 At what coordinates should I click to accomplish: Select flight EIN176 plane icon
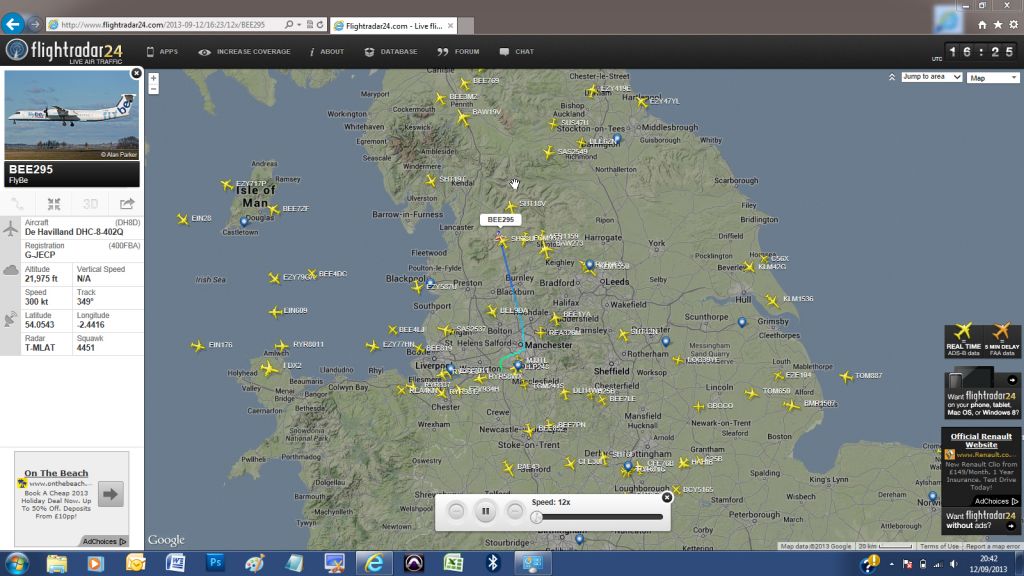click(x=198, y=345)
